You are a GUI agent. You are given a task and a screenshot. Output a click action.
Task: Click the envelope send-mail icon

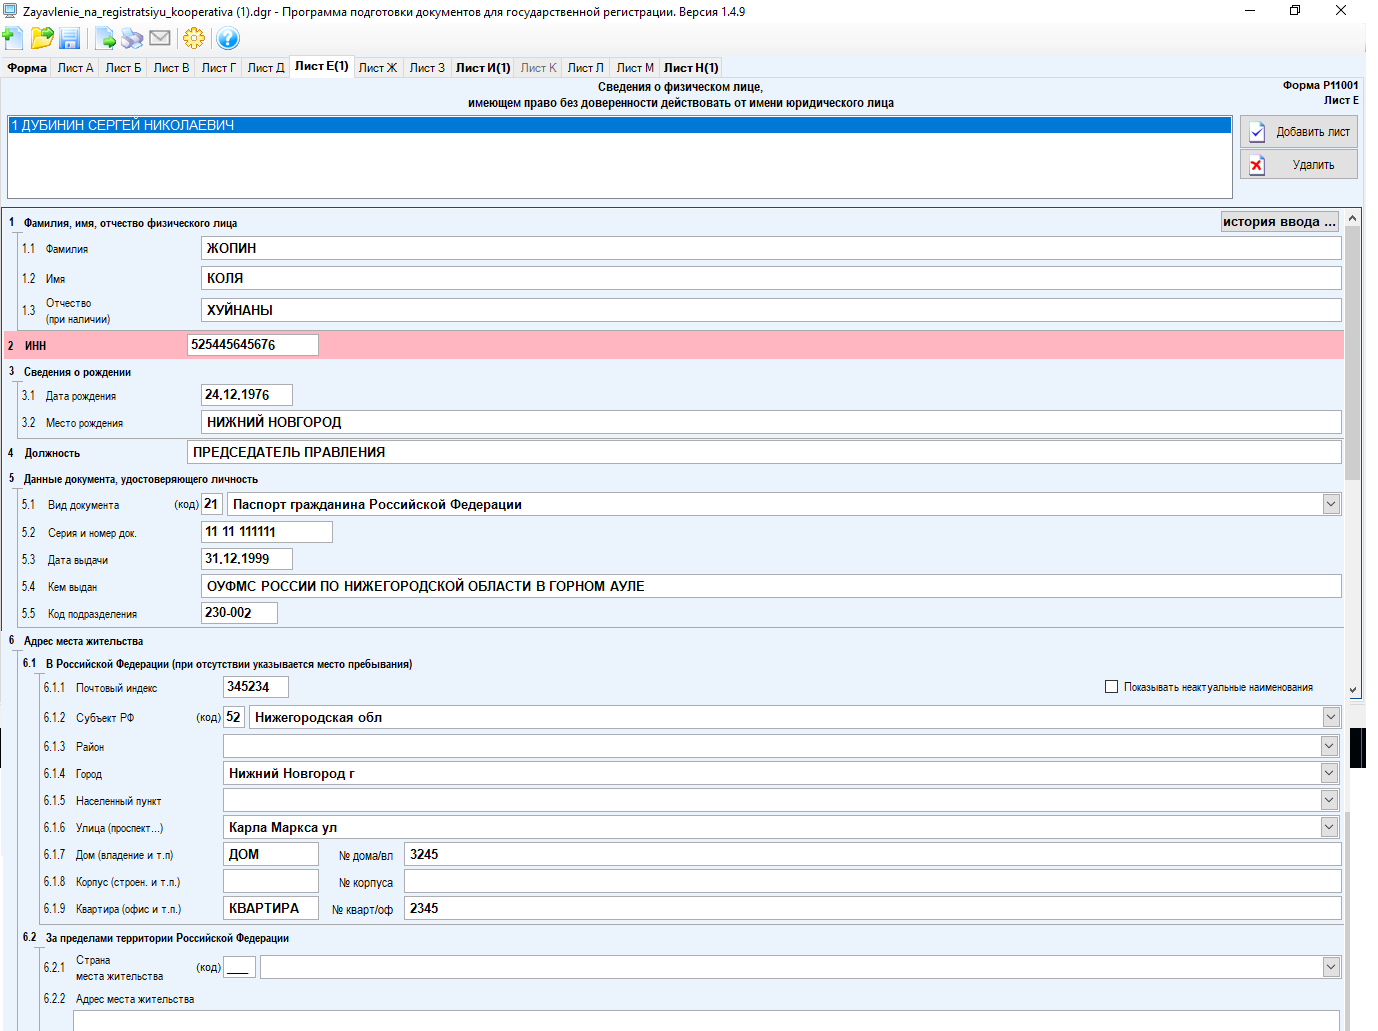click(160, 38)
